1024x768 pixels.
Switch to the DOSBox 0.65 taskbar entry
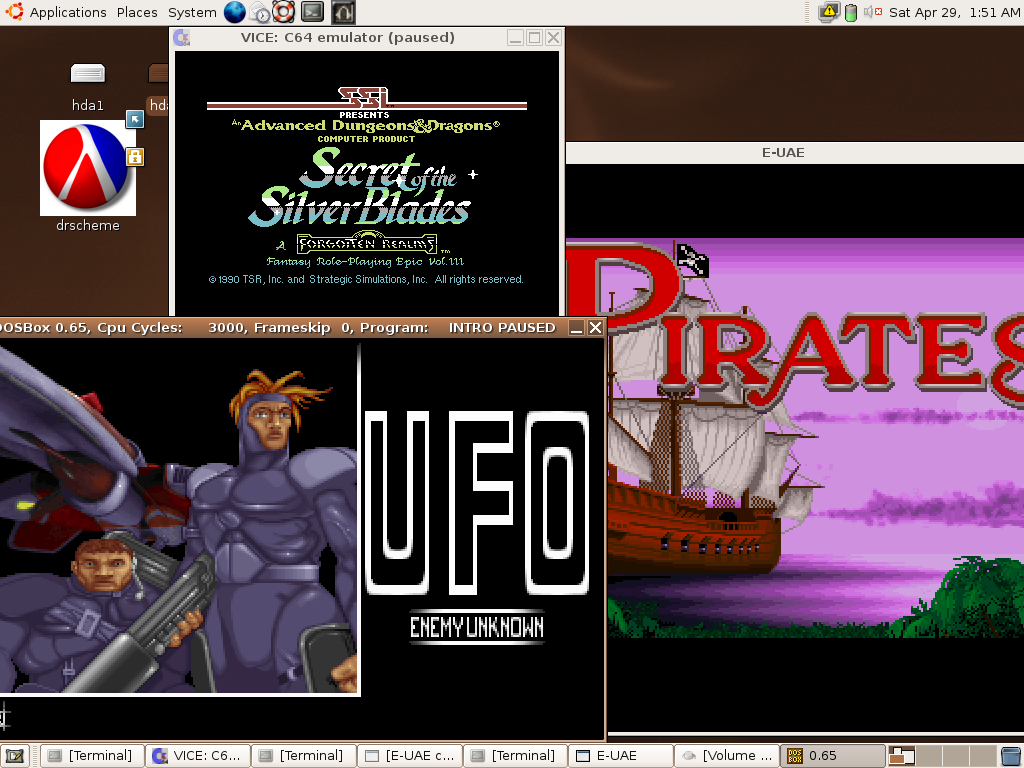pyautogui.click(x=833, y=756)
